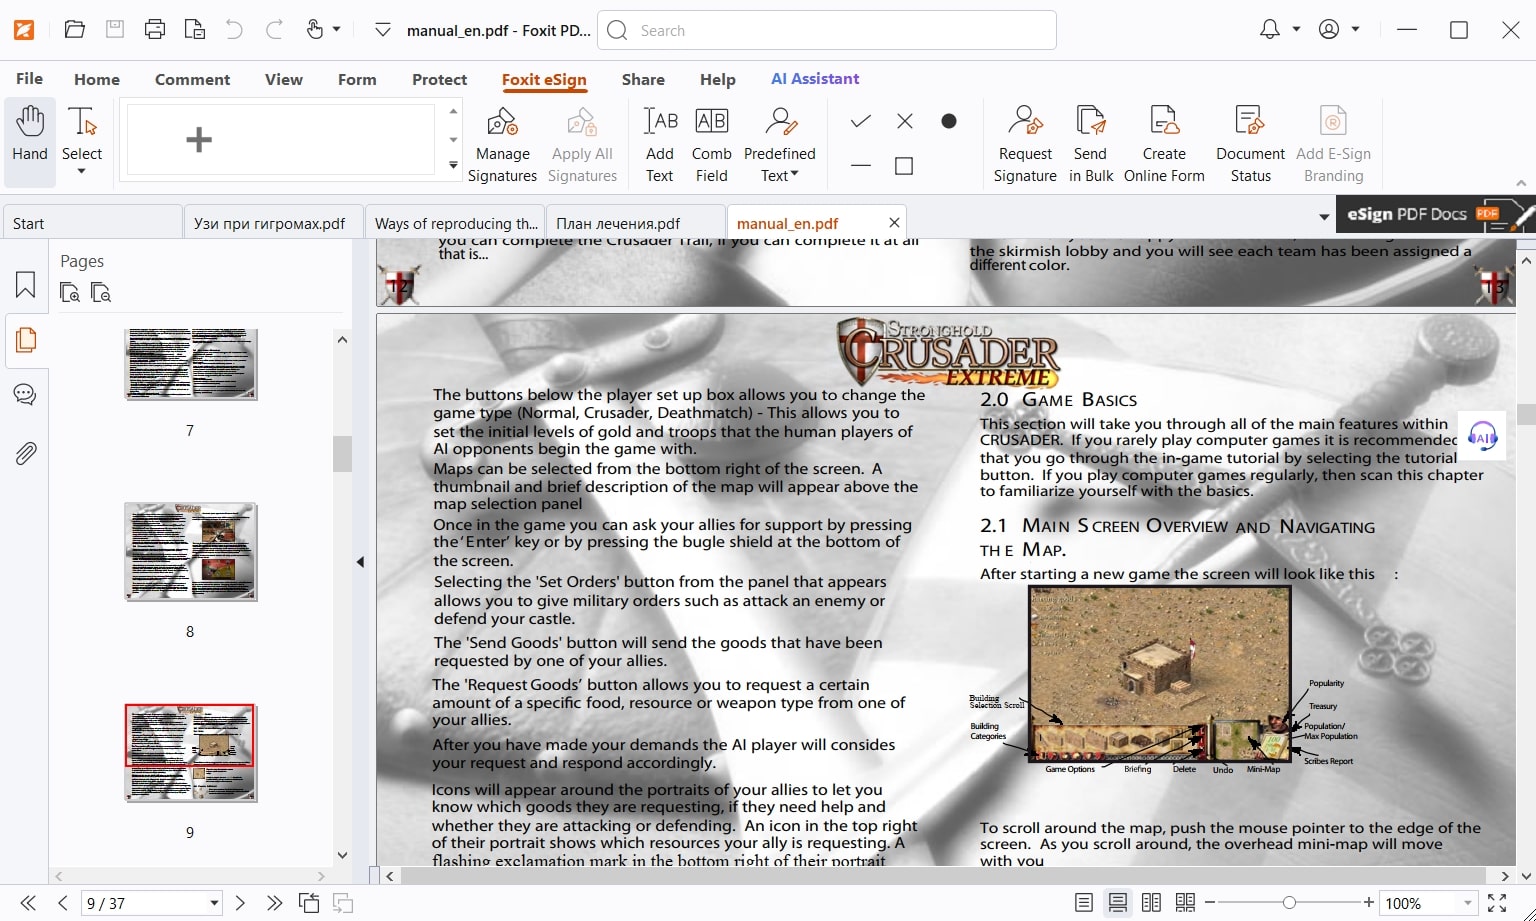The height and width of the screenshot is (921, 1536).
Task: Collapse the navigation panel arrow
Action: [360, 562]
